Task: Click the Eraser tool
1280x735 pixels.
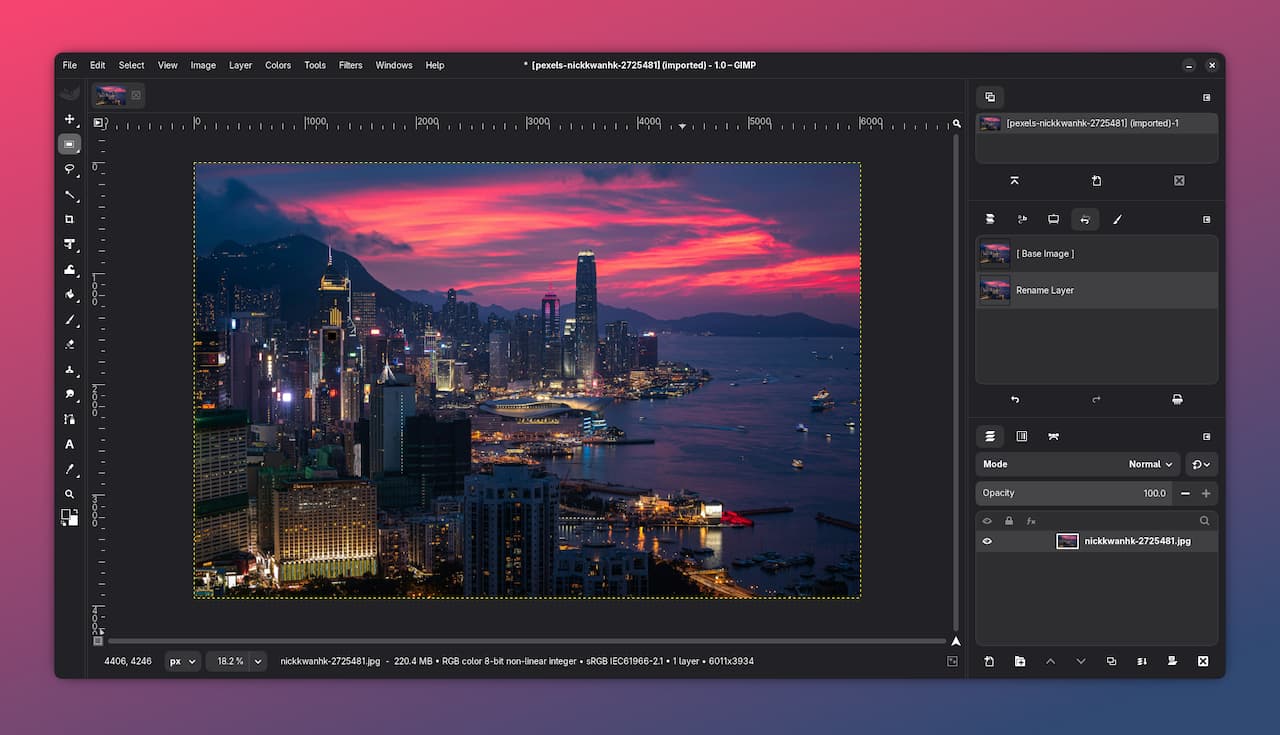Action: pos(69,344)
